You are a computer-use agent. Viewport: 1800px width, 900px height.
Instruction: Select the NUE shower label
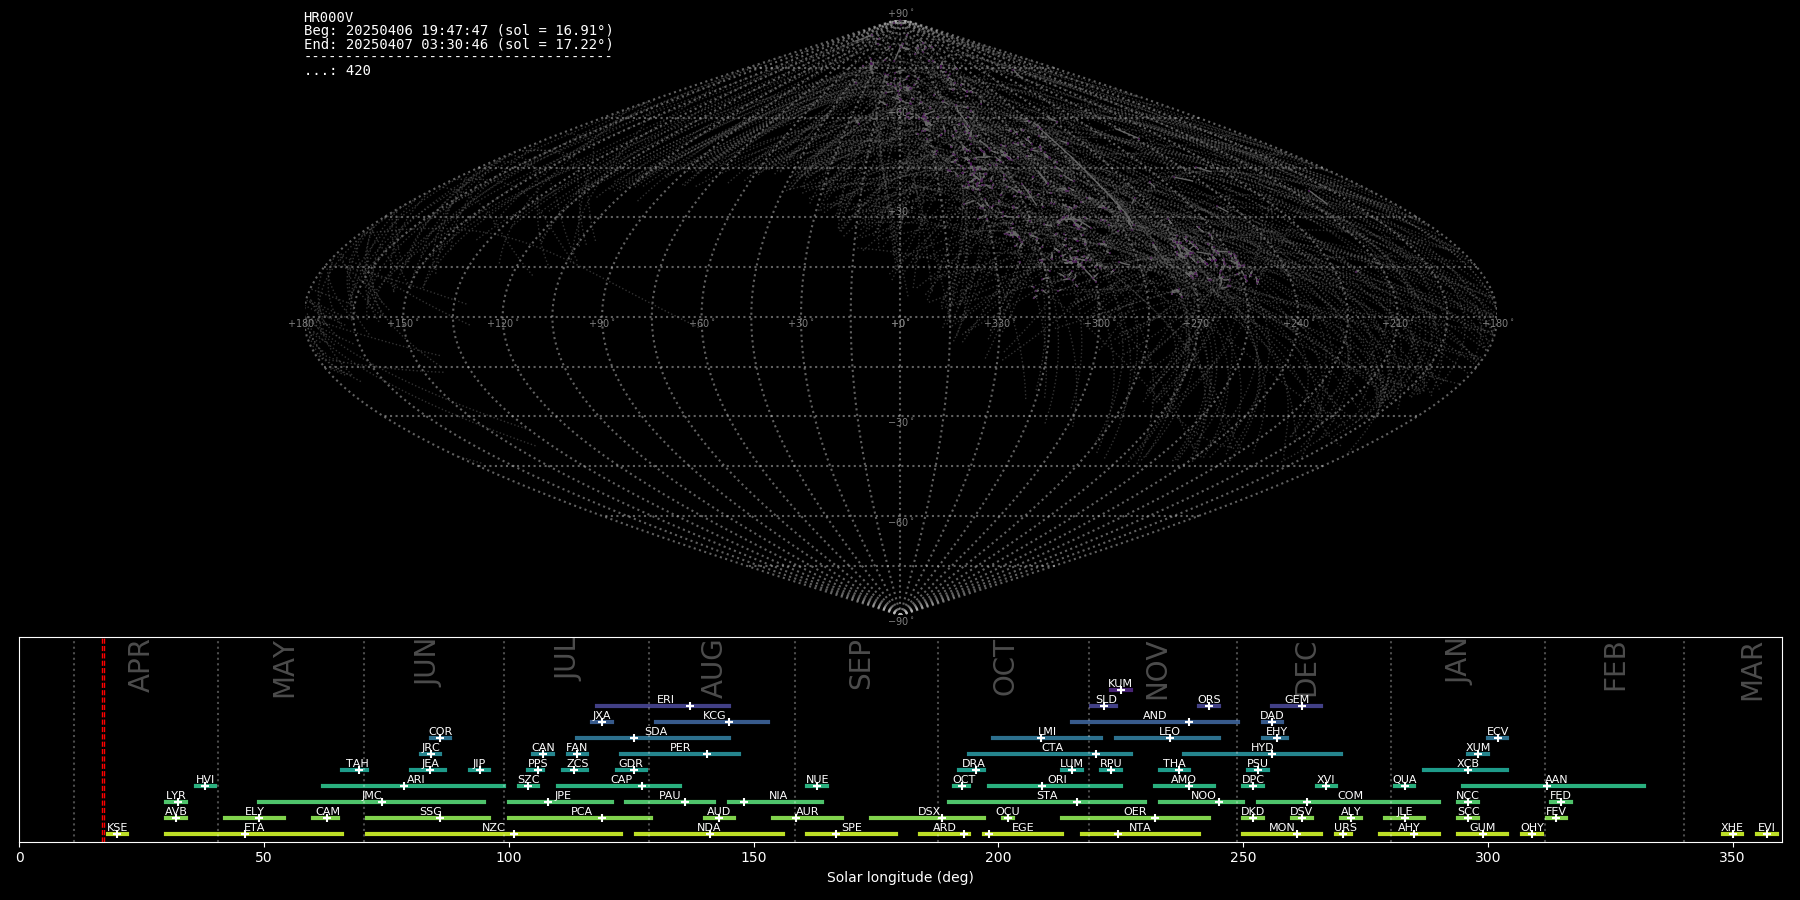(817, 780)
